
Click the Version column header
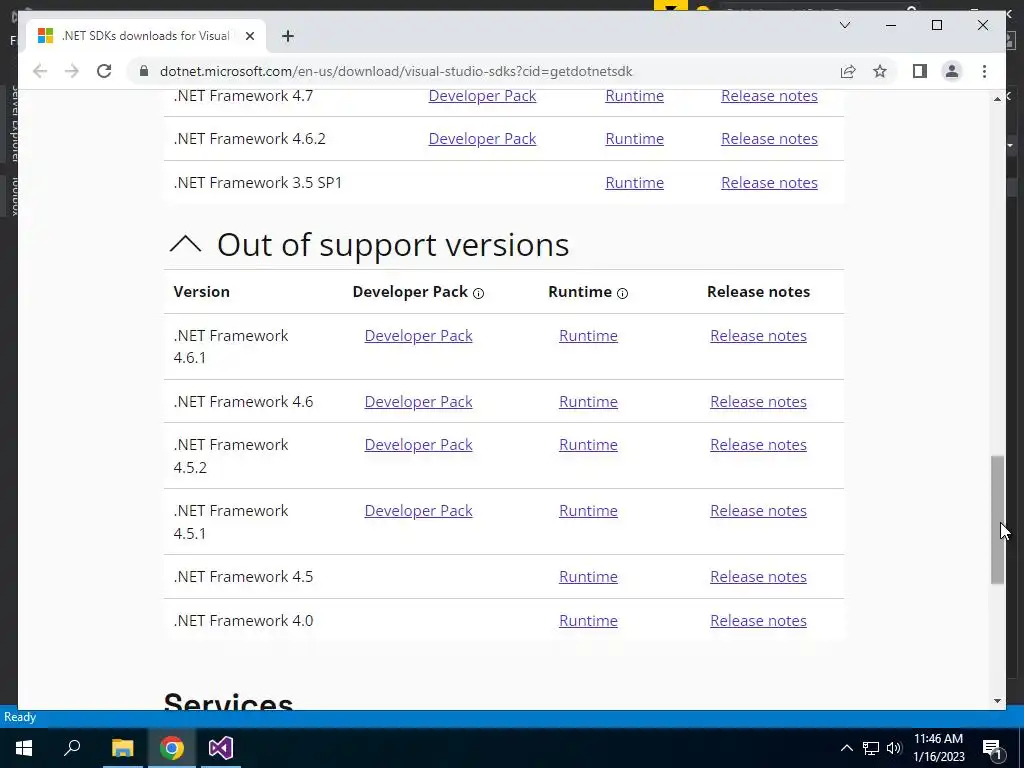201,291
